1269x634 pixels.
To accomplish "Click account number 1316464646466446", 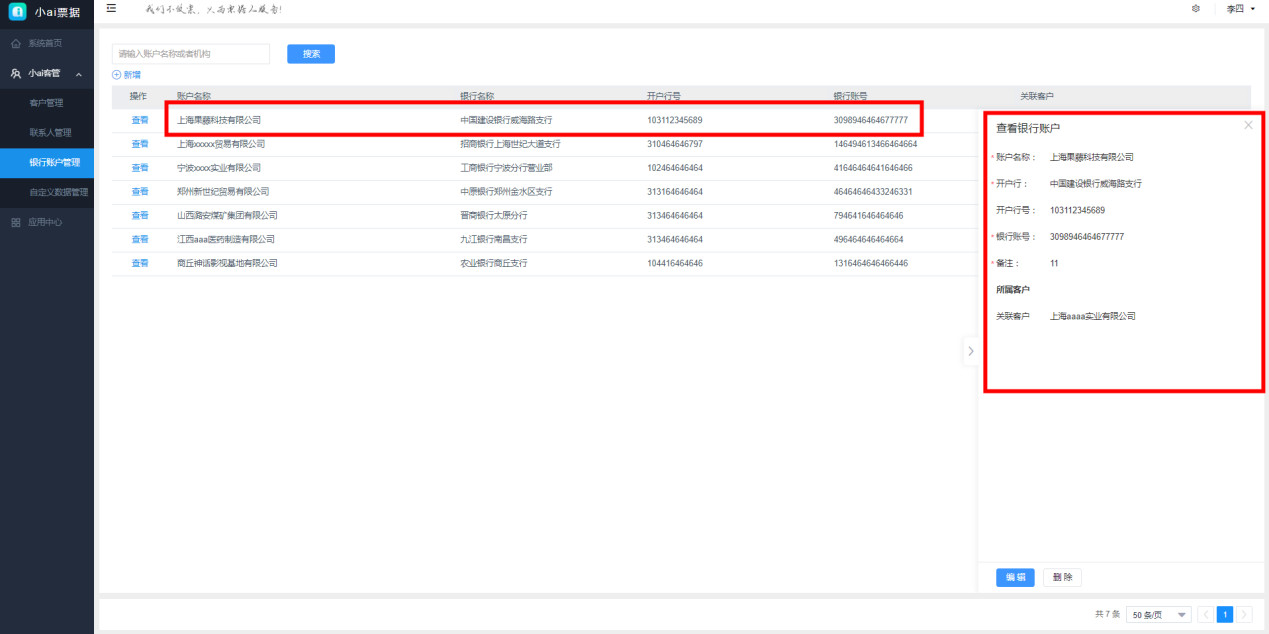I will point(871,263).
